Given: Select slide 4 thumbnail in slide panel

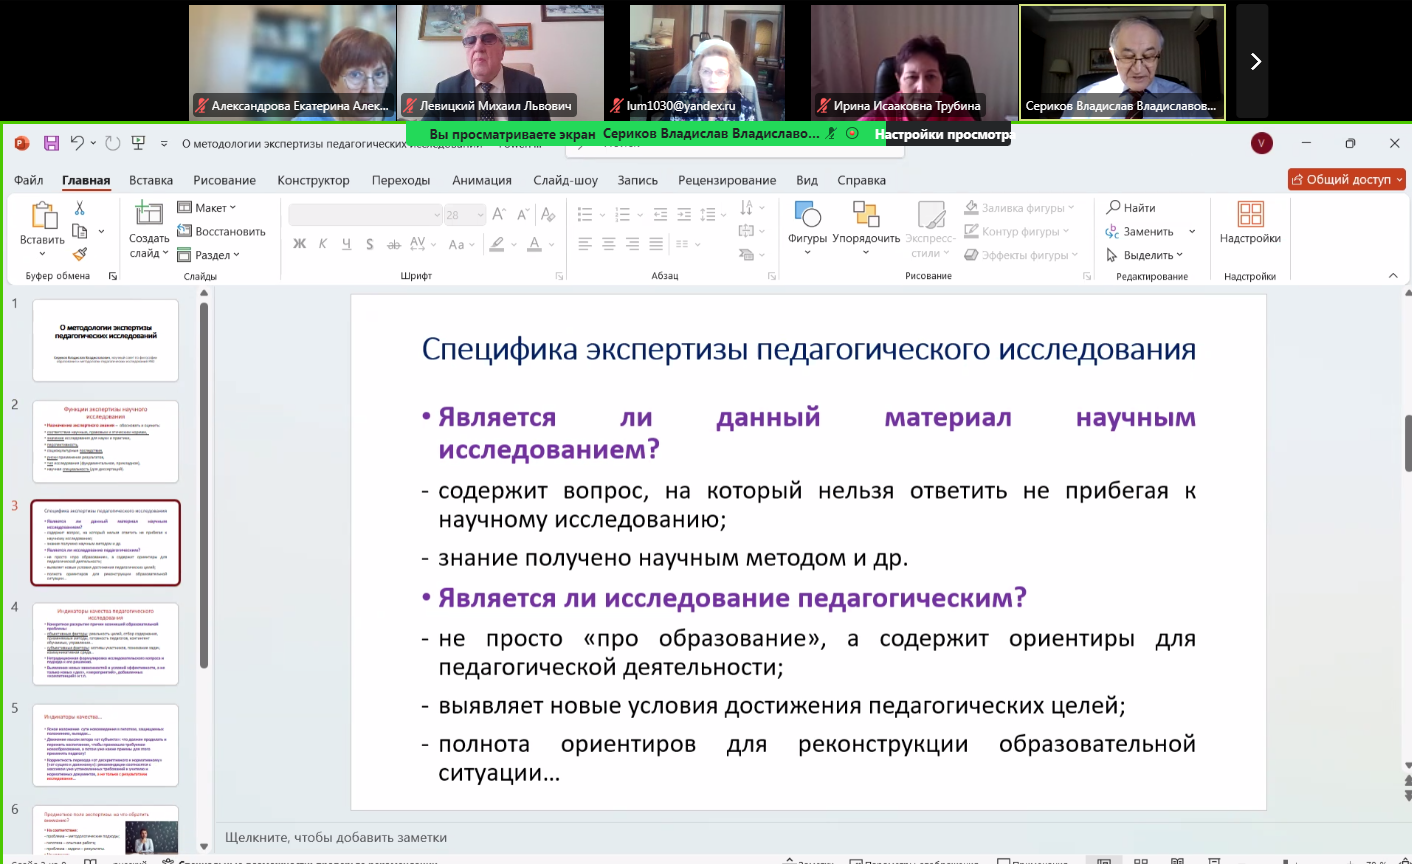Looking at the screenshot, I should point(106,644).
